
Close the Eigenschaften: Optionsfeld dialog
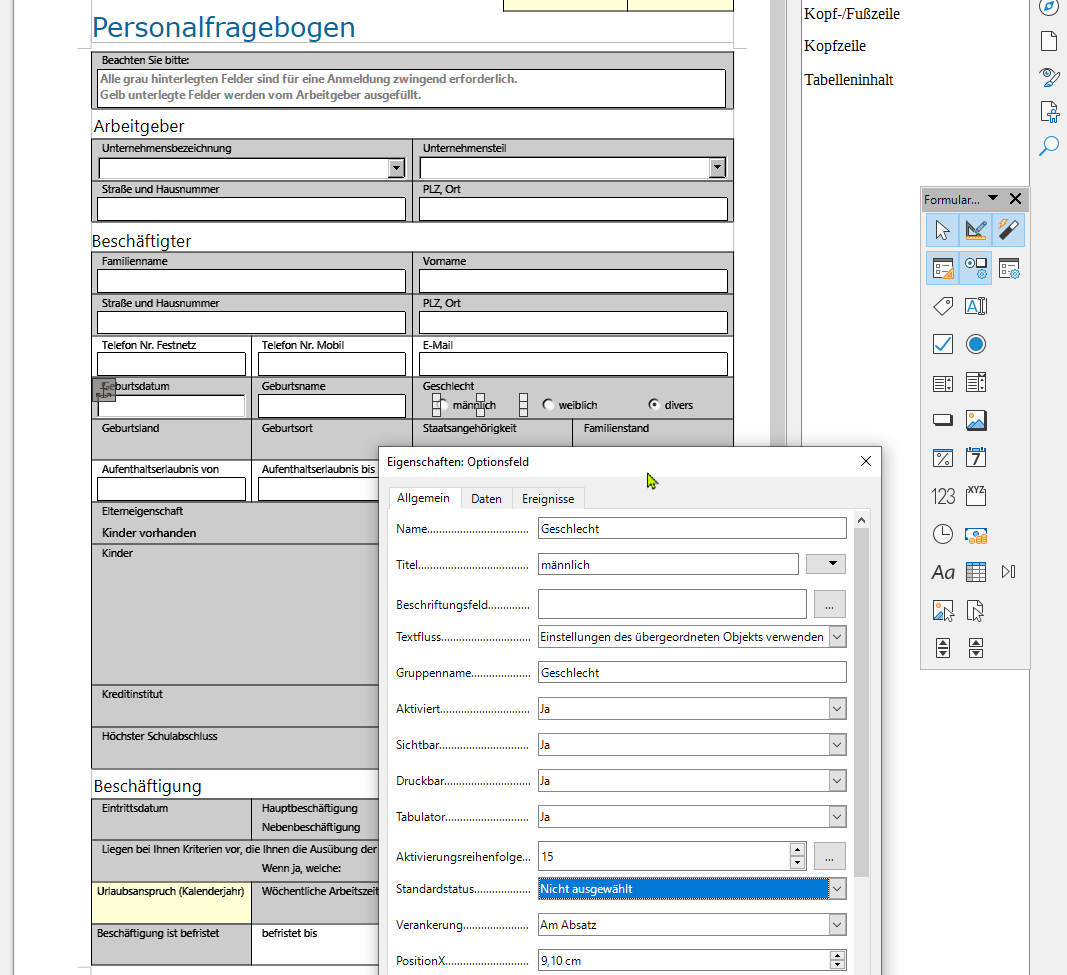866,461
